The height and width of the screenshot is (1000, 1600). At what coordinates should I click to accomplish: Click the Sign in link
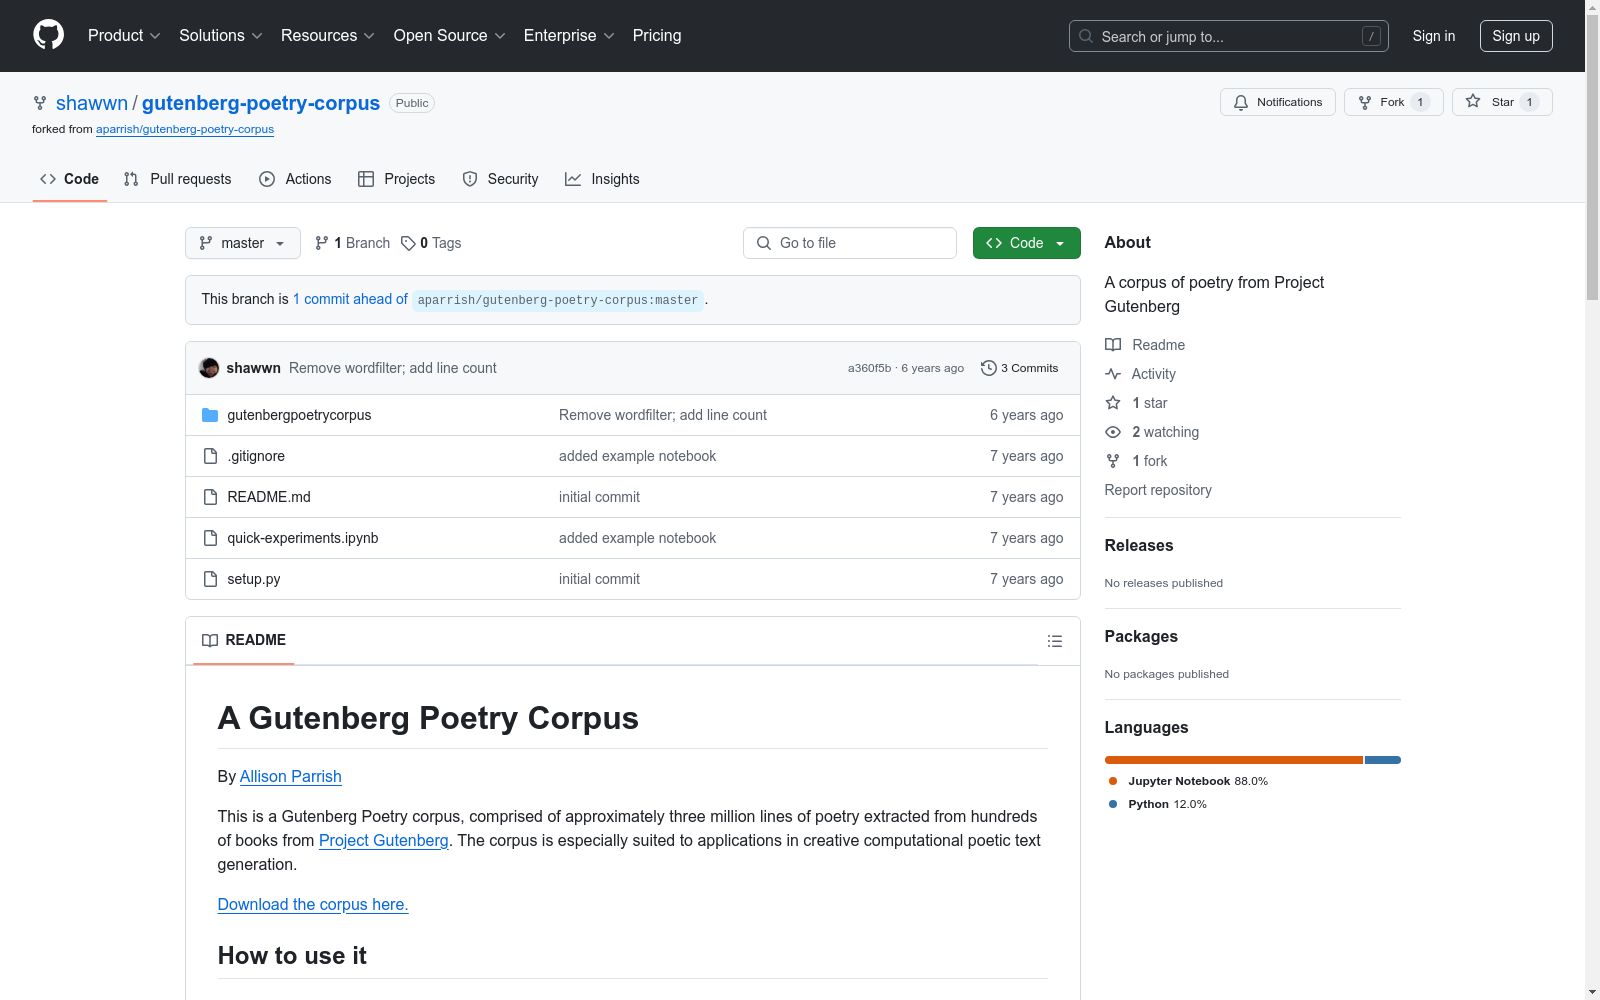pyautogui.click(x=1434, y=36)
